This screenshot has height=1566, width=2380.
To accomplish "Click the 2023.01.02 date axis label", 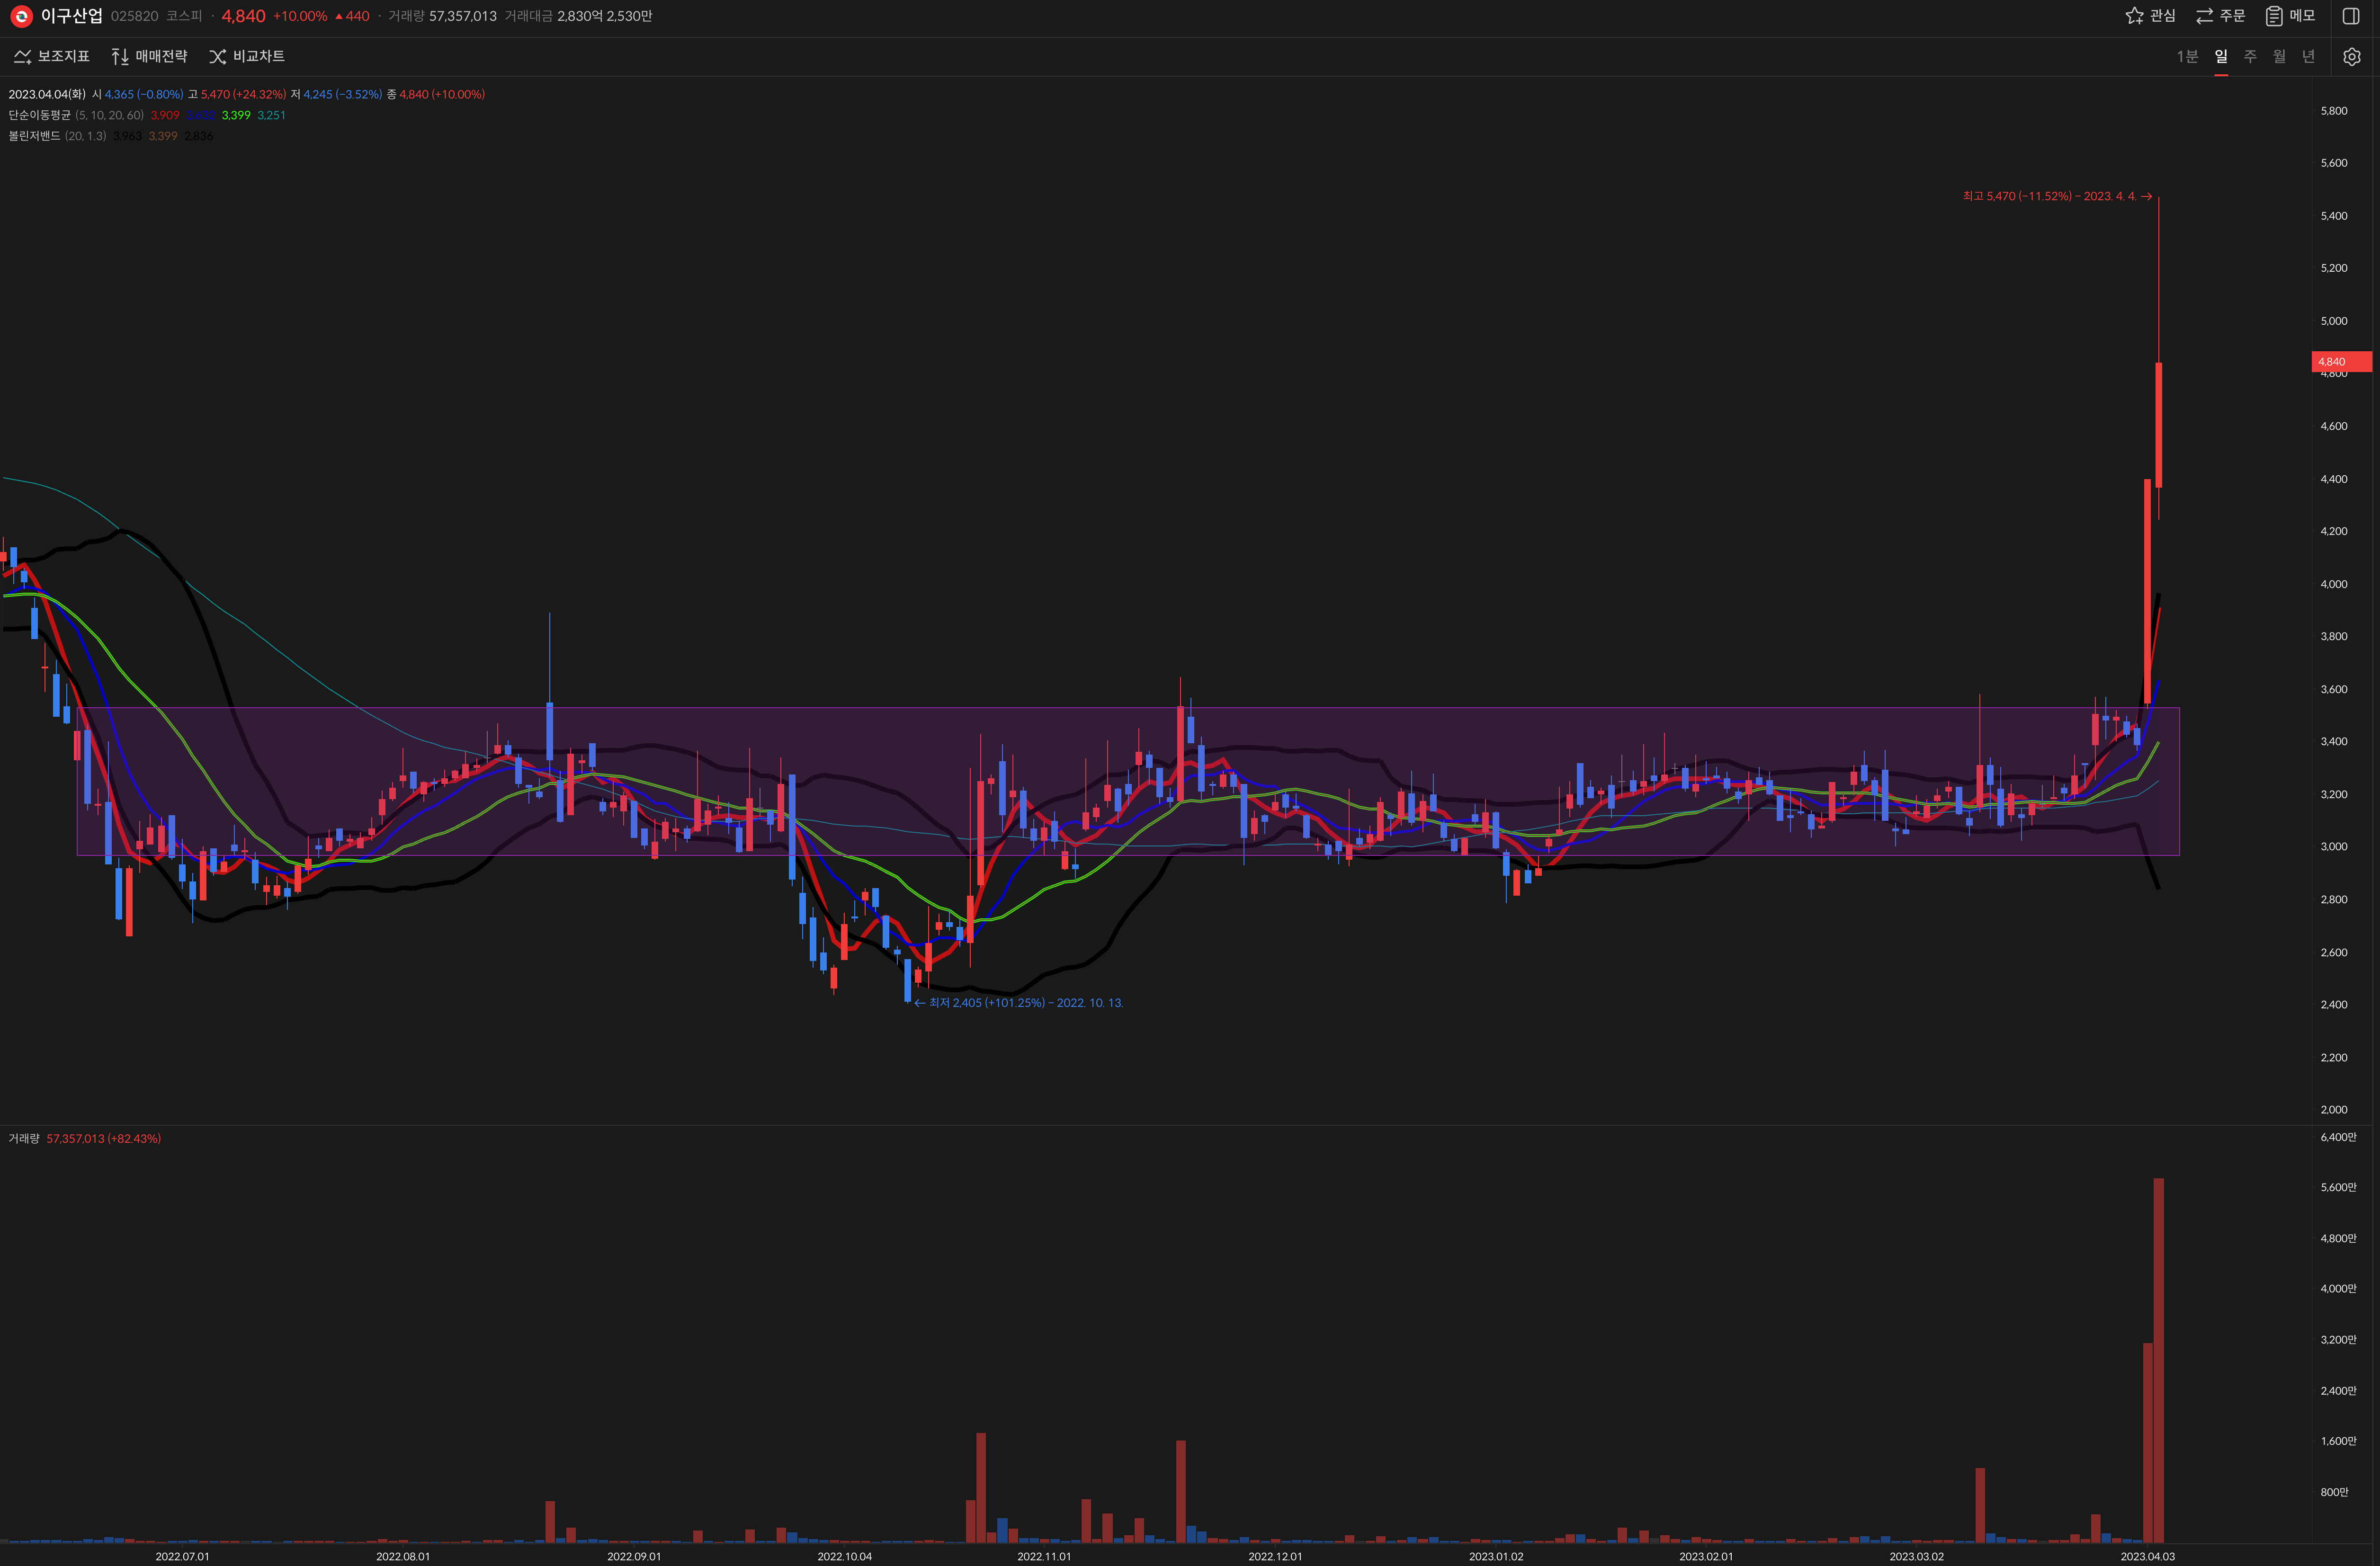I will (1496, 1556).
